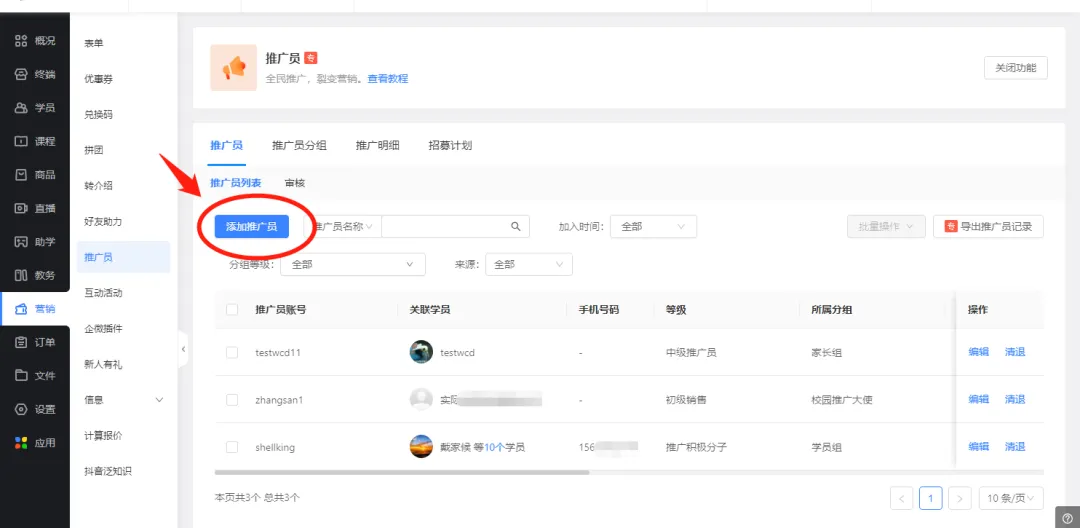Switch to the 审核 sub-tab

click(x=294, y=183)
